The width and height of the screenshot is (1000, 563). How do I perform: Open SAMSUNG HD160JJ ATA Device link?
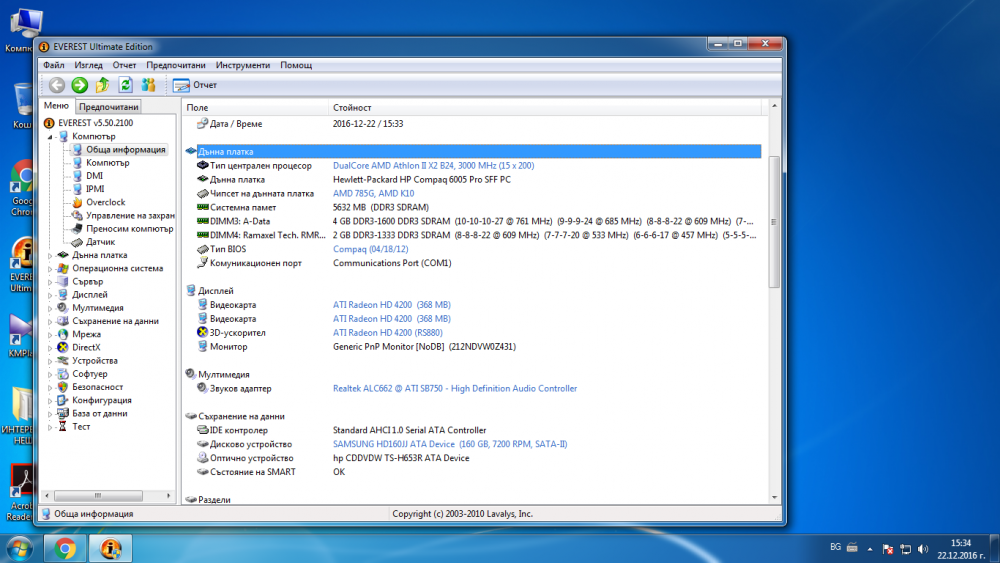click(x=450, y=444)
